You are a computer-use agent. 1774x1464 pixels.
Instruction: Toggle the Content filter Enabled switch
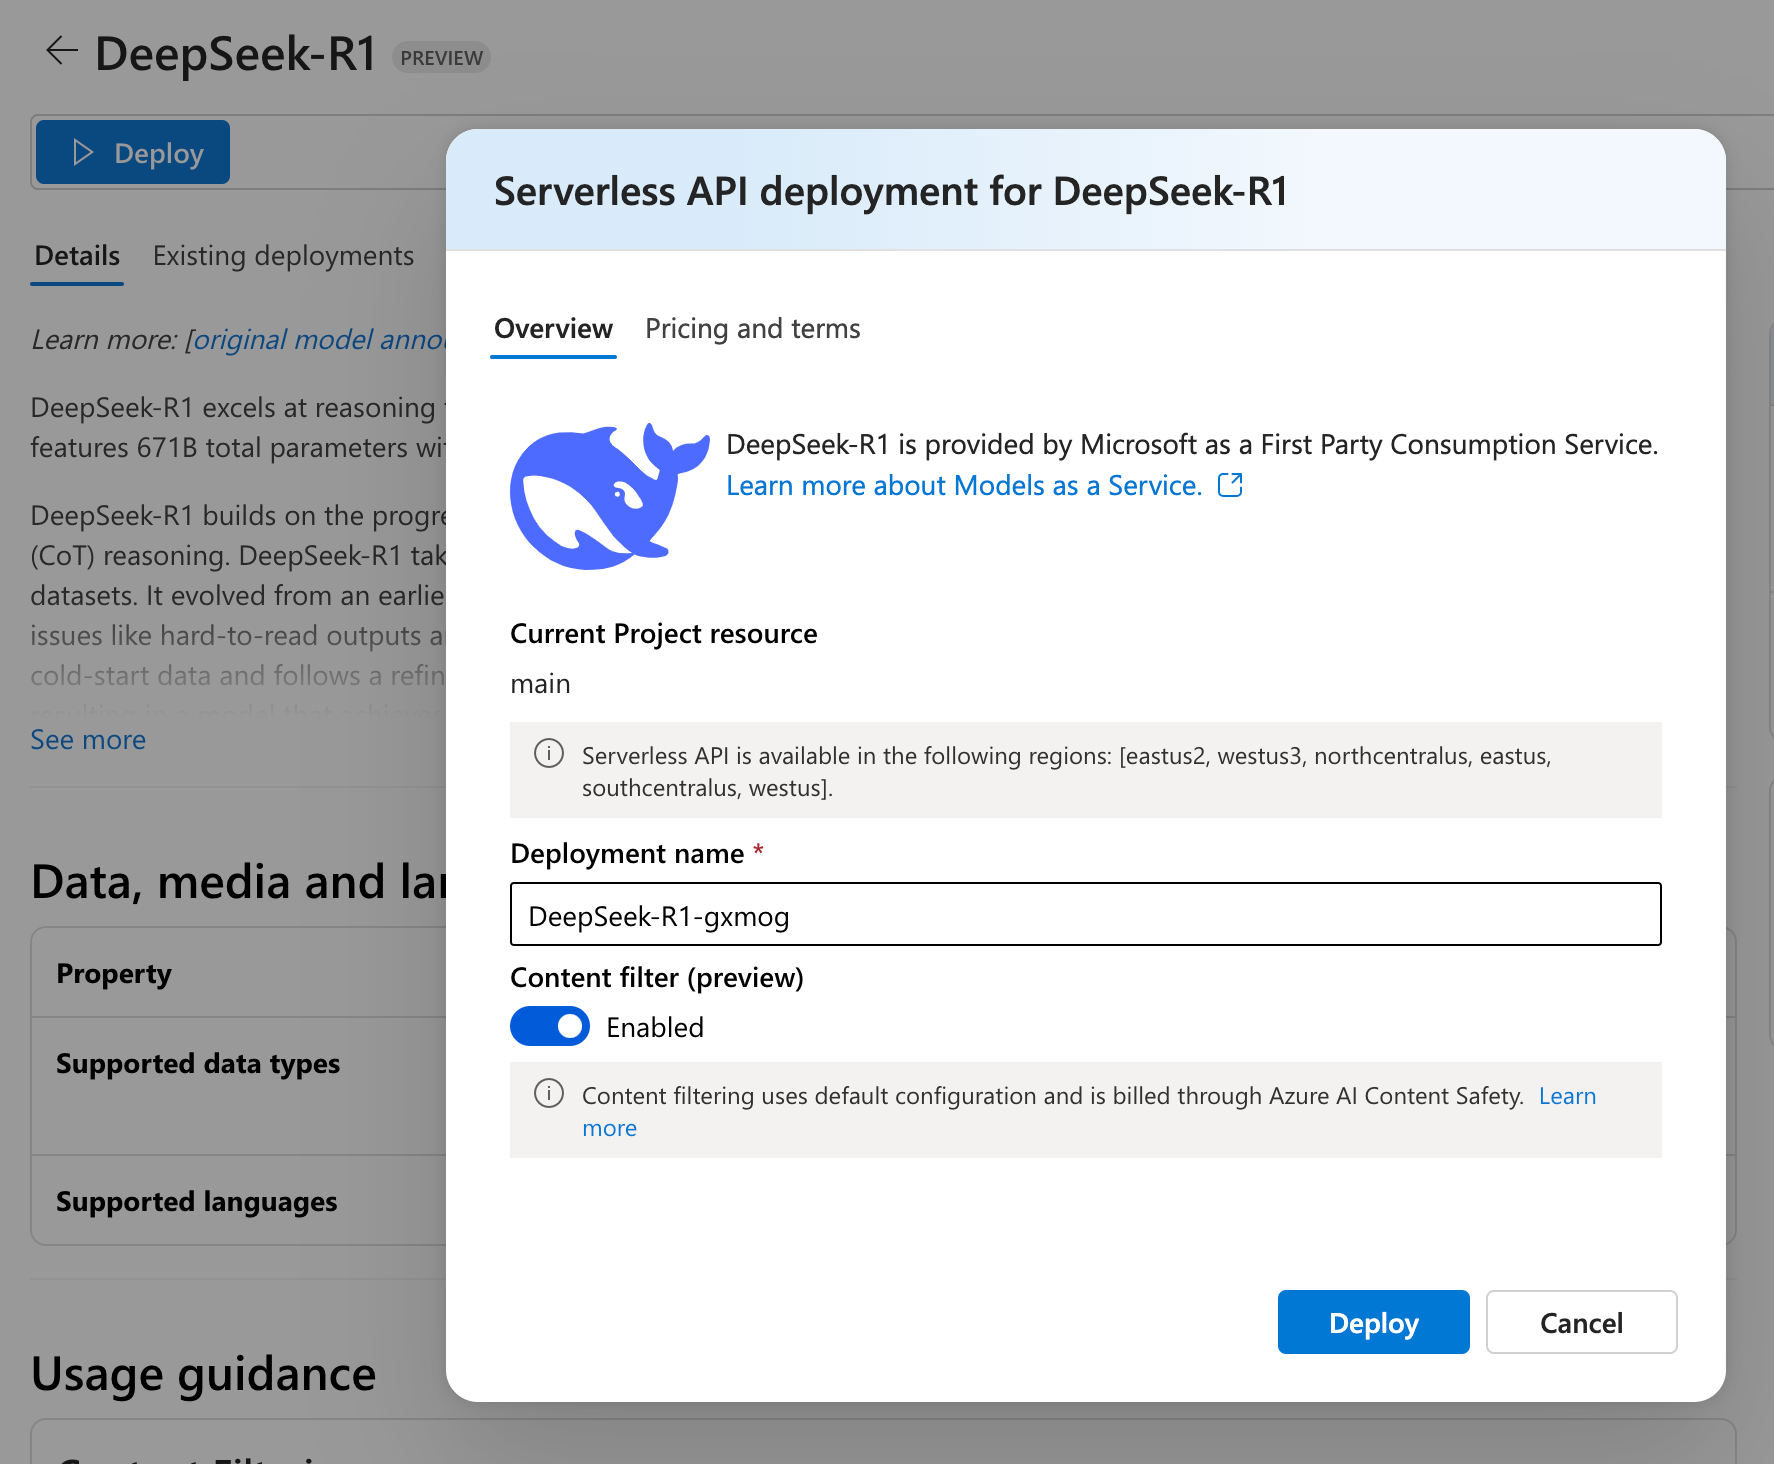click(x=550, y=1026)
